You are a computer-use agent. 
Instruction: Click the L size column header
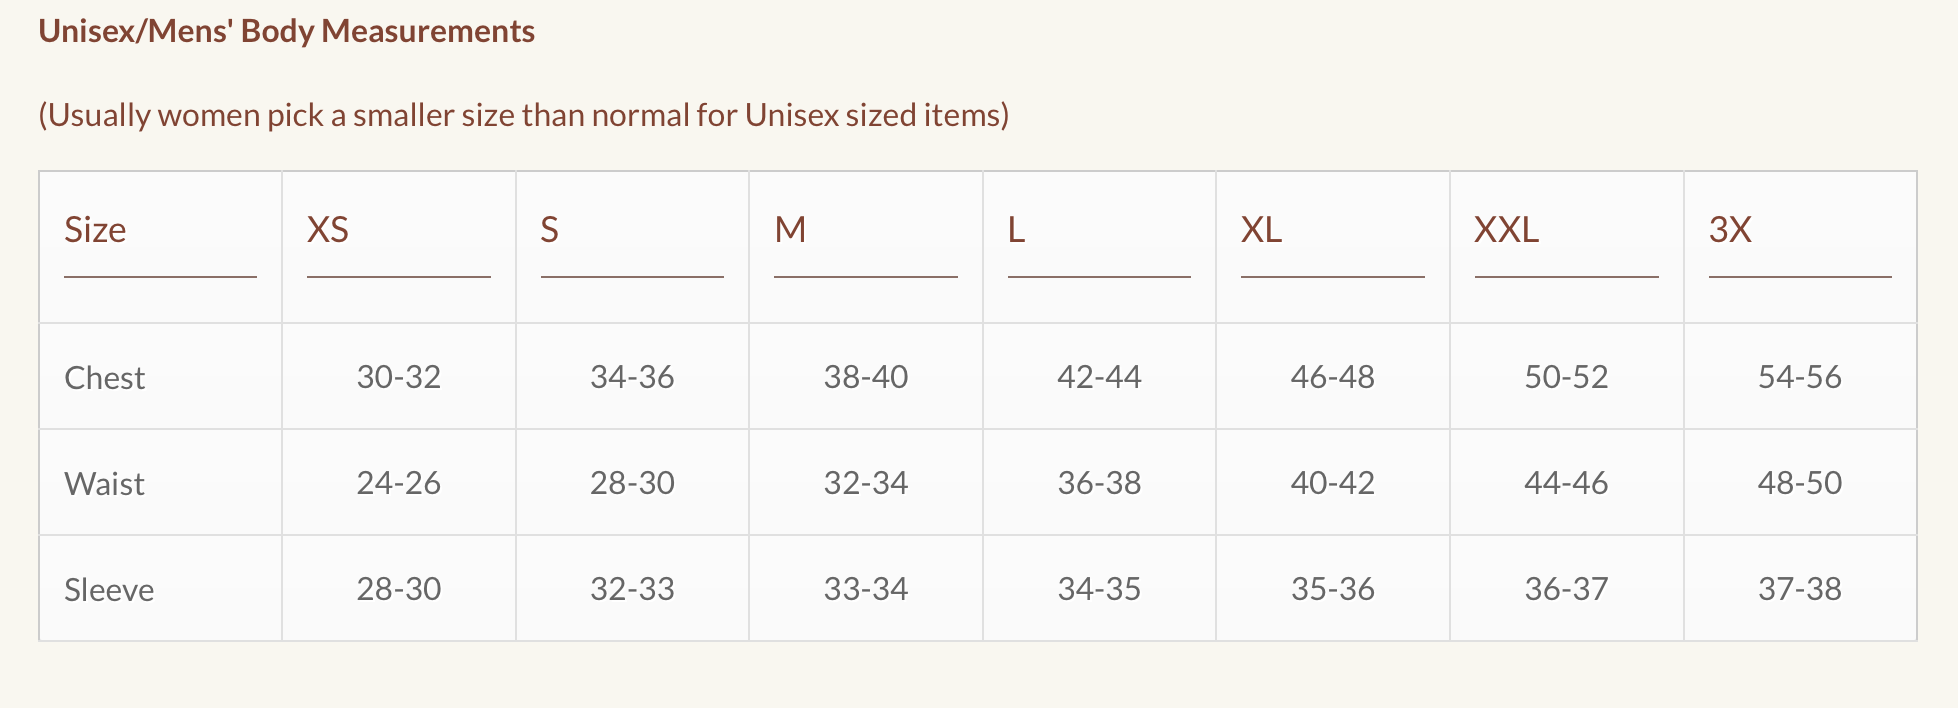click(1016, 230)
